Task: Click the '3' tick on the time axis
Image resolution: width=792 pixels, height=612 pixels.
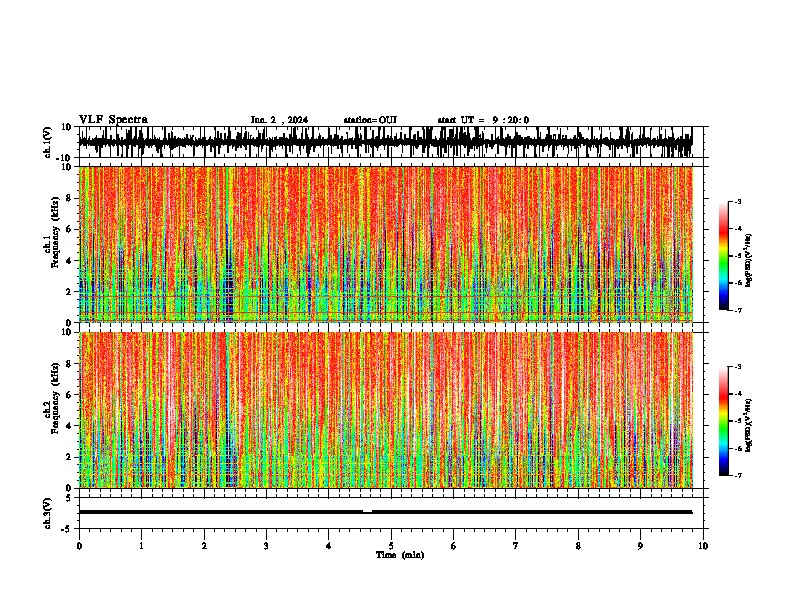Action: 266,546
